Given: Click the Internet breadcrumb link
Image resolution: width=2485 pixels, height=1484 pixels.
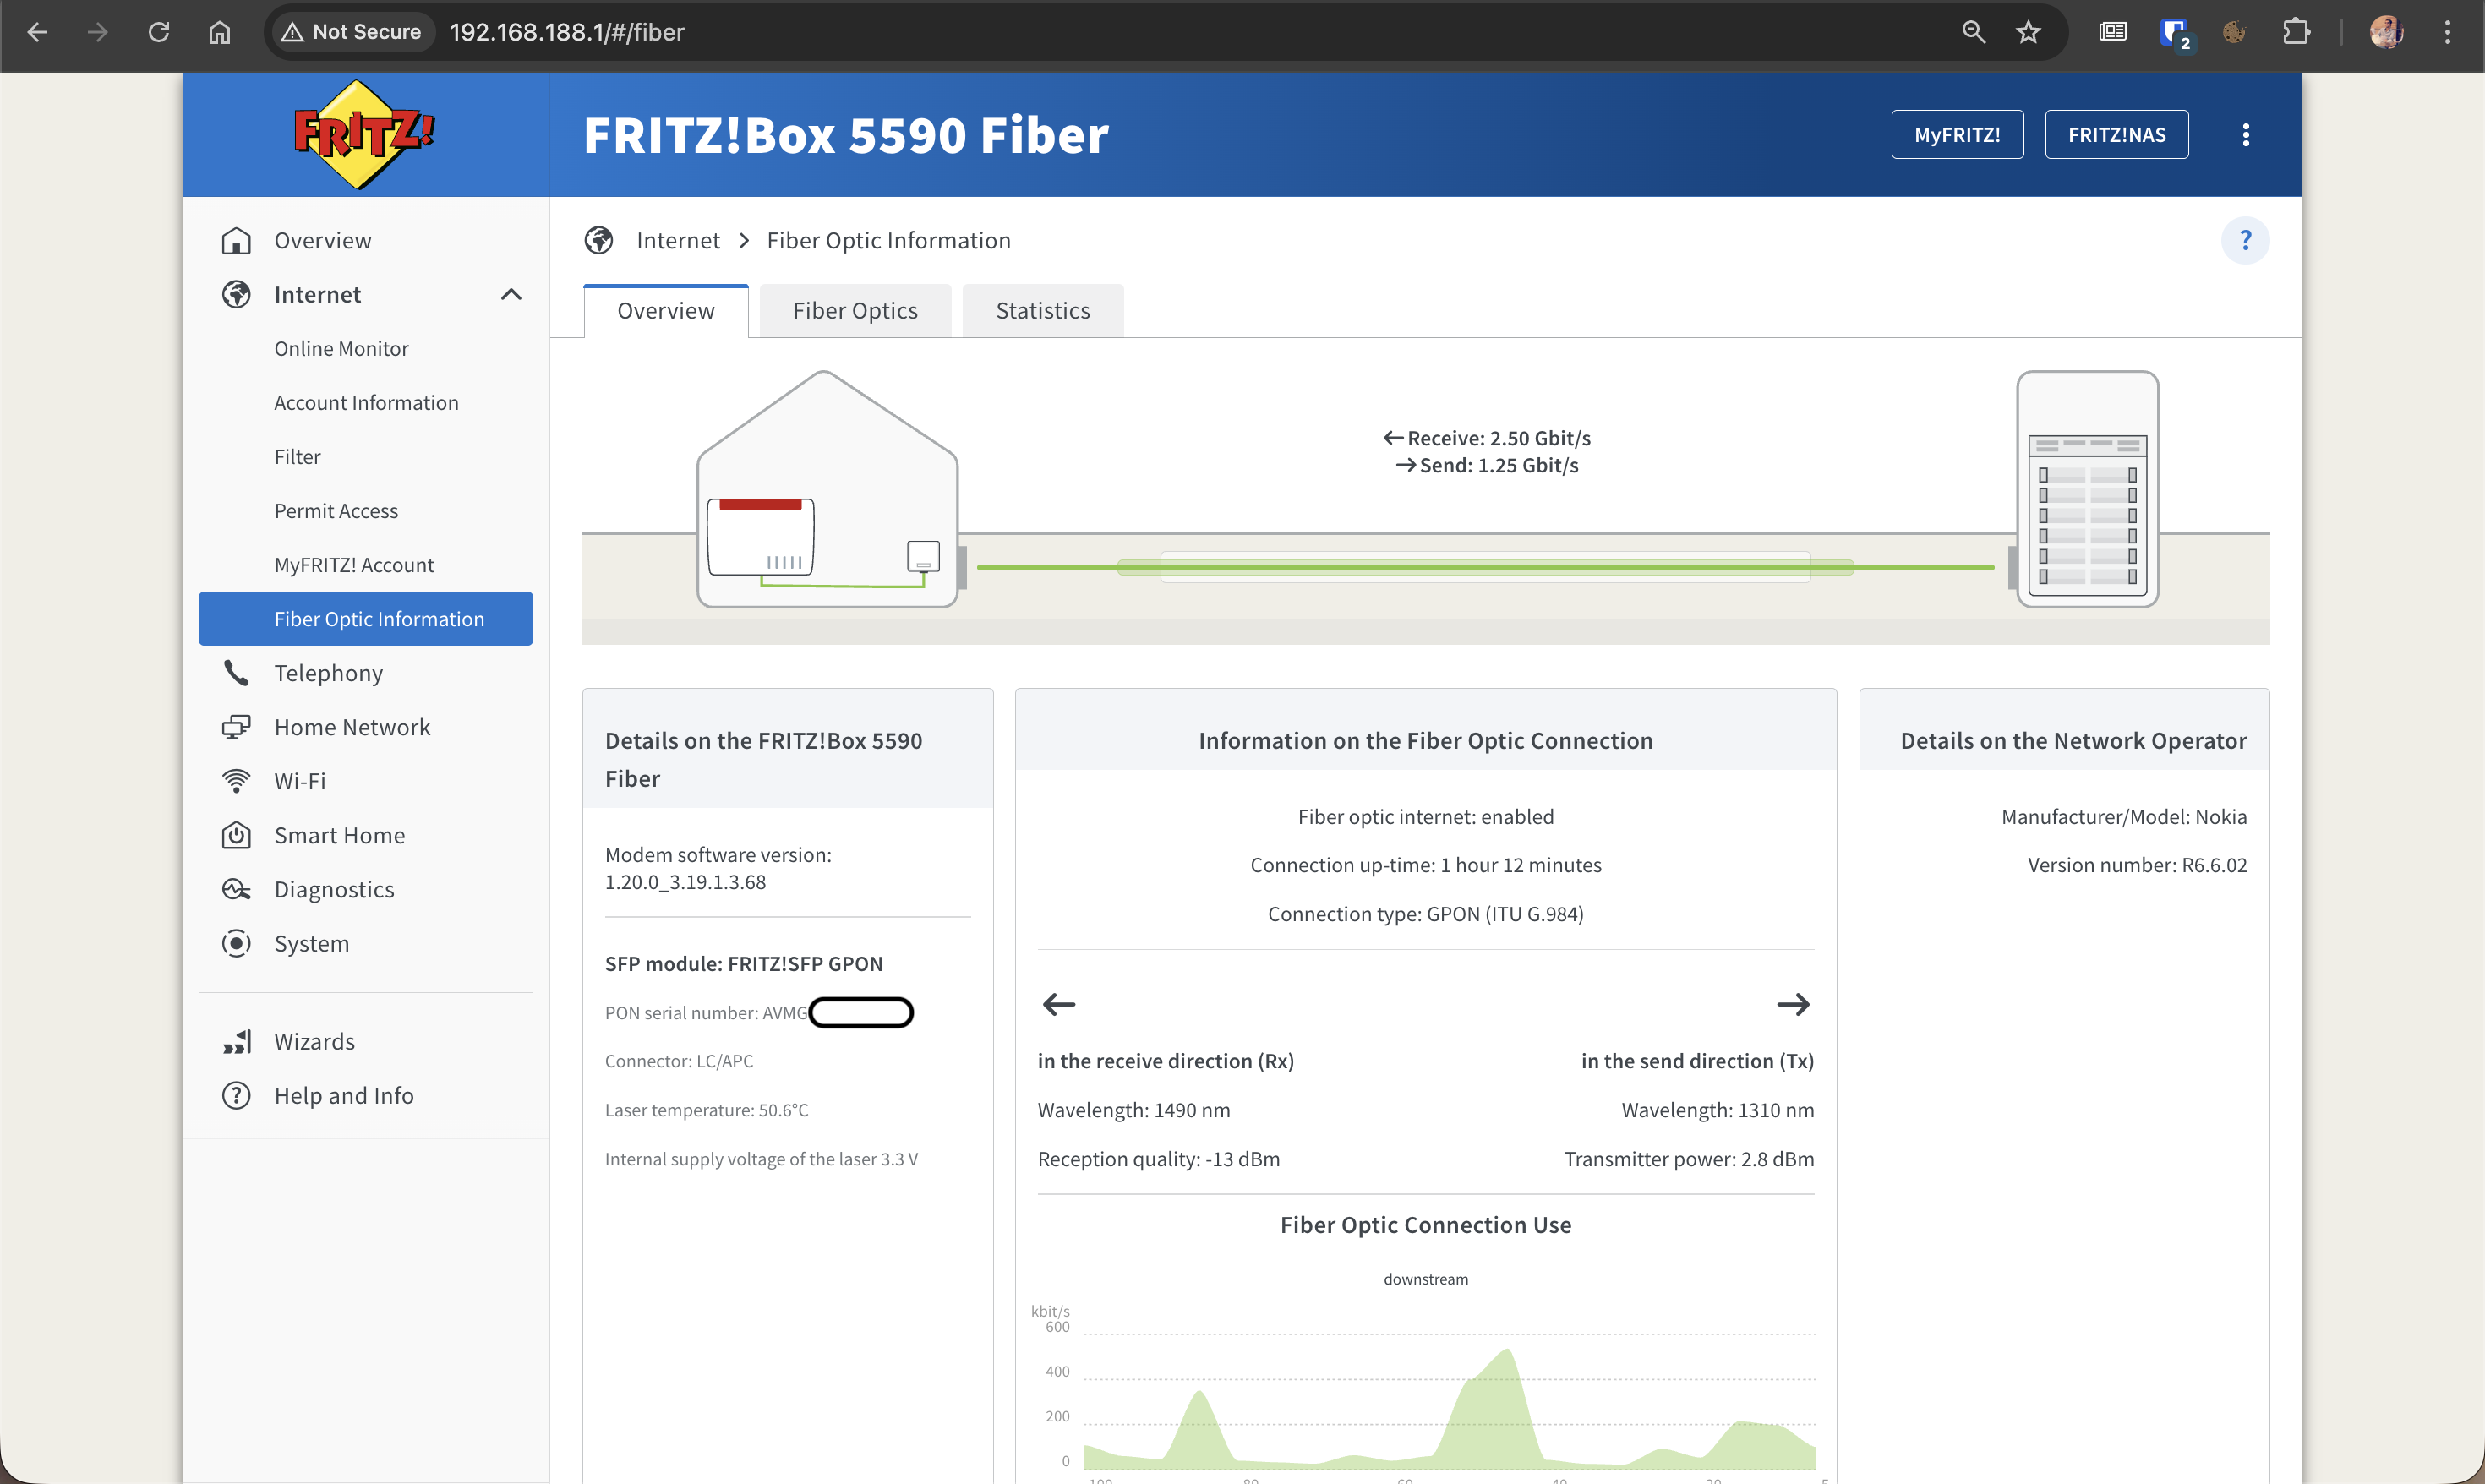Looking at the screenshot, I should tap(677, 240).
